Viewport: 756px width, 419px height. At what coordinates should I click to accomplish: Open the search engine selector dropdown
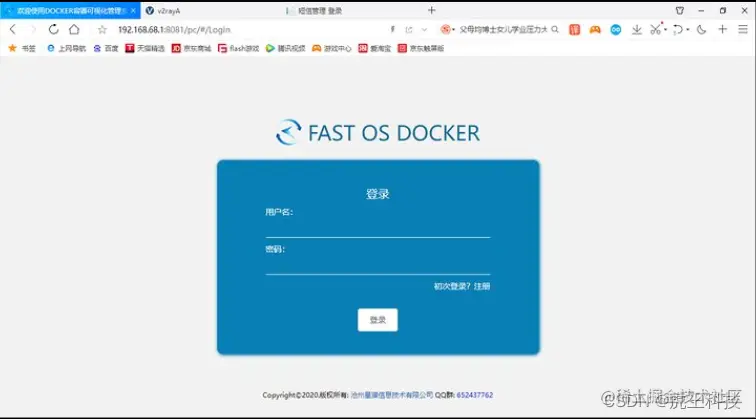447,29
